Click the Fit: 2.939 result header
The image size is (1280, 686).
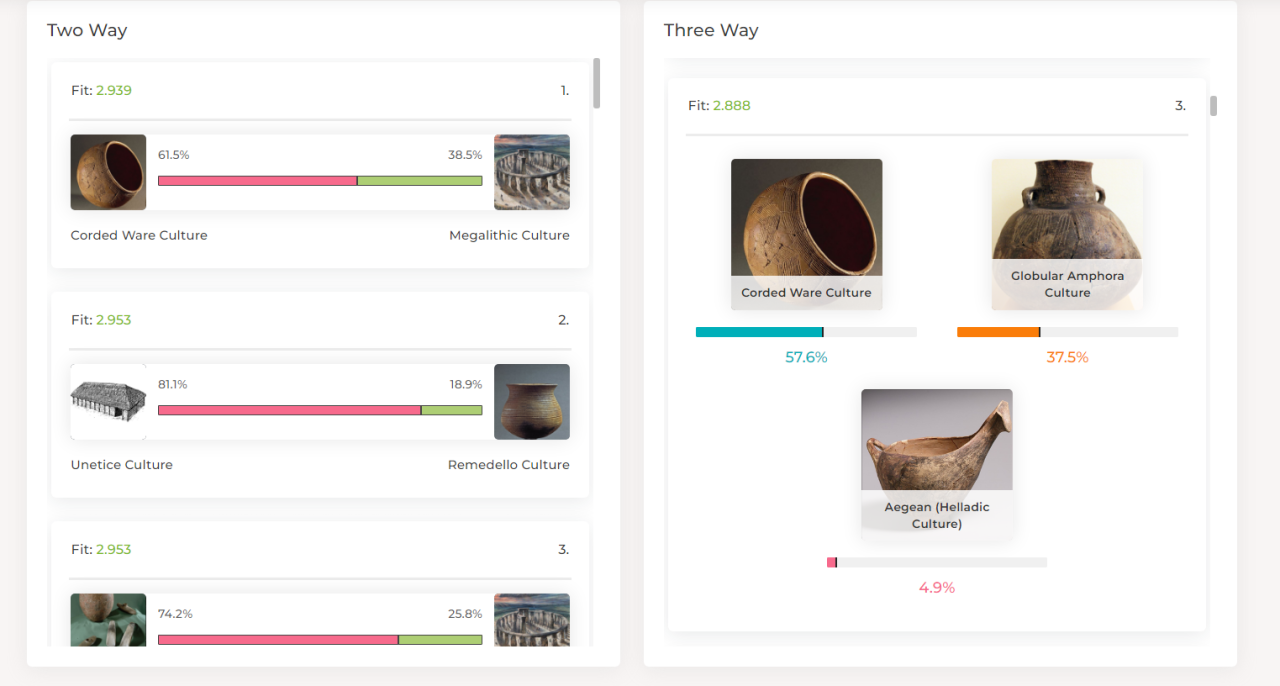[x=320, y=90]
